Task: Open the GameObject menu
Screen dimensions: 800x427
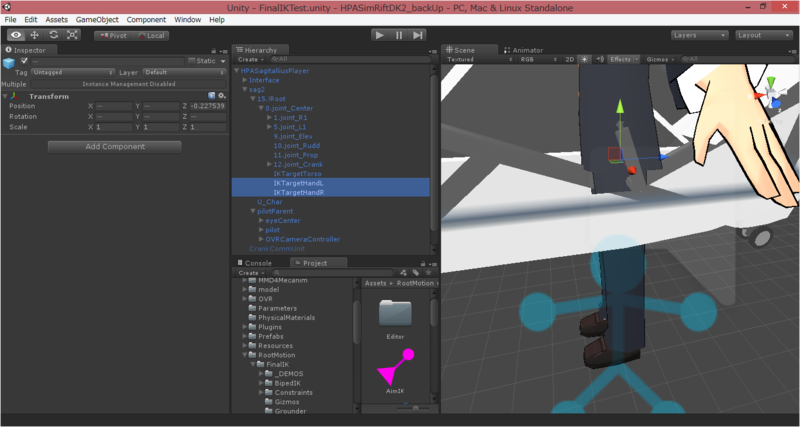Action: [x=97, y=19]
